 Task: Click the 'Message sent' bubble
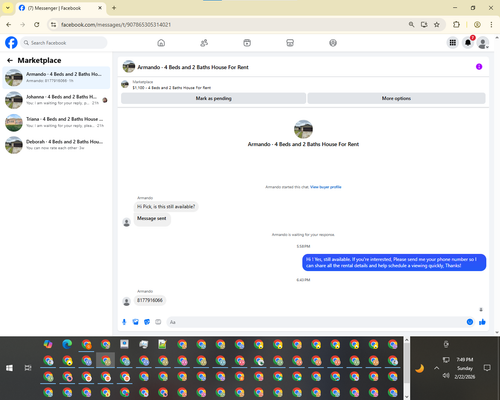[x=152, y=218]
